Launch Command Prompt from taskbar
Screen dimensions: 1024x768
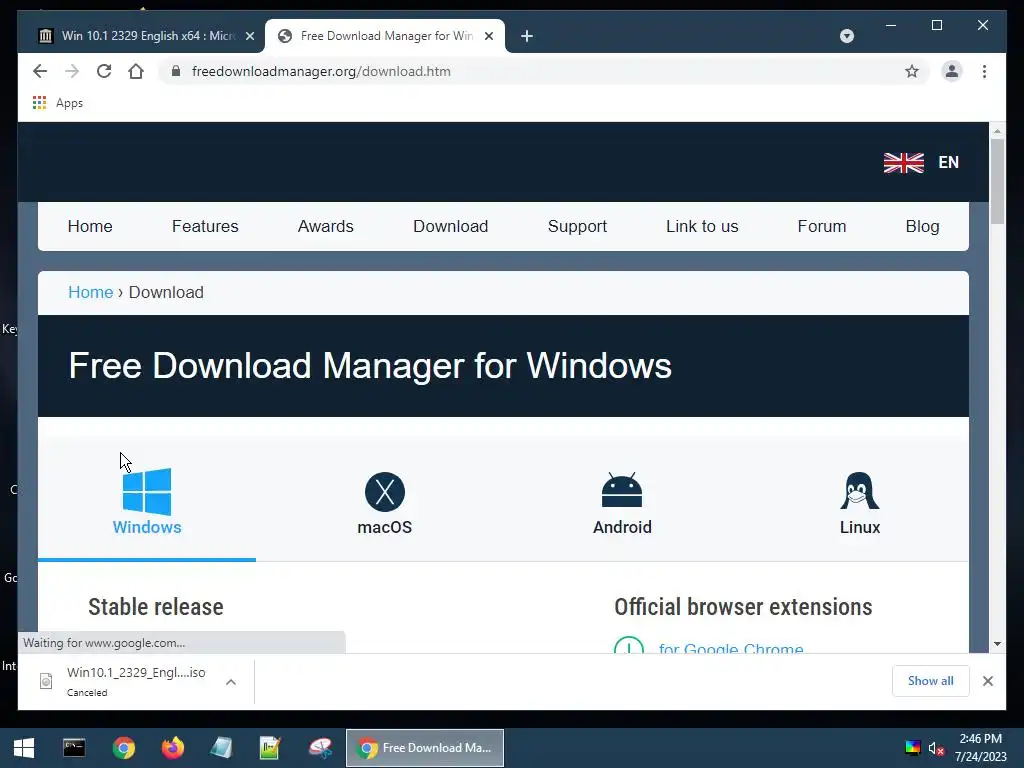point(74,748)
